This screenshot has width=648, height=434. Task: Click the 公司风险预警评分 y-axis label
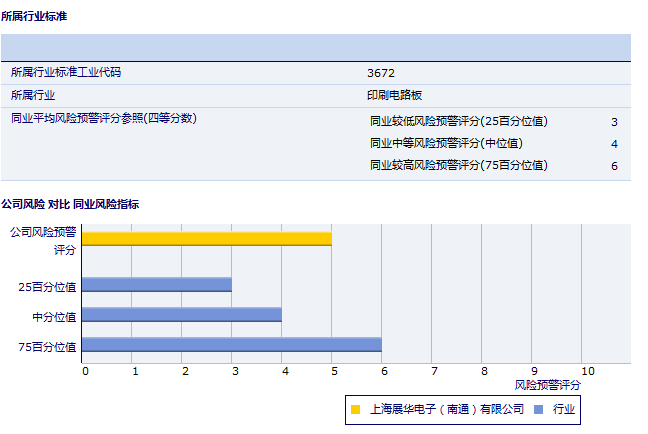pyautogui.click(x=43, y=240)
